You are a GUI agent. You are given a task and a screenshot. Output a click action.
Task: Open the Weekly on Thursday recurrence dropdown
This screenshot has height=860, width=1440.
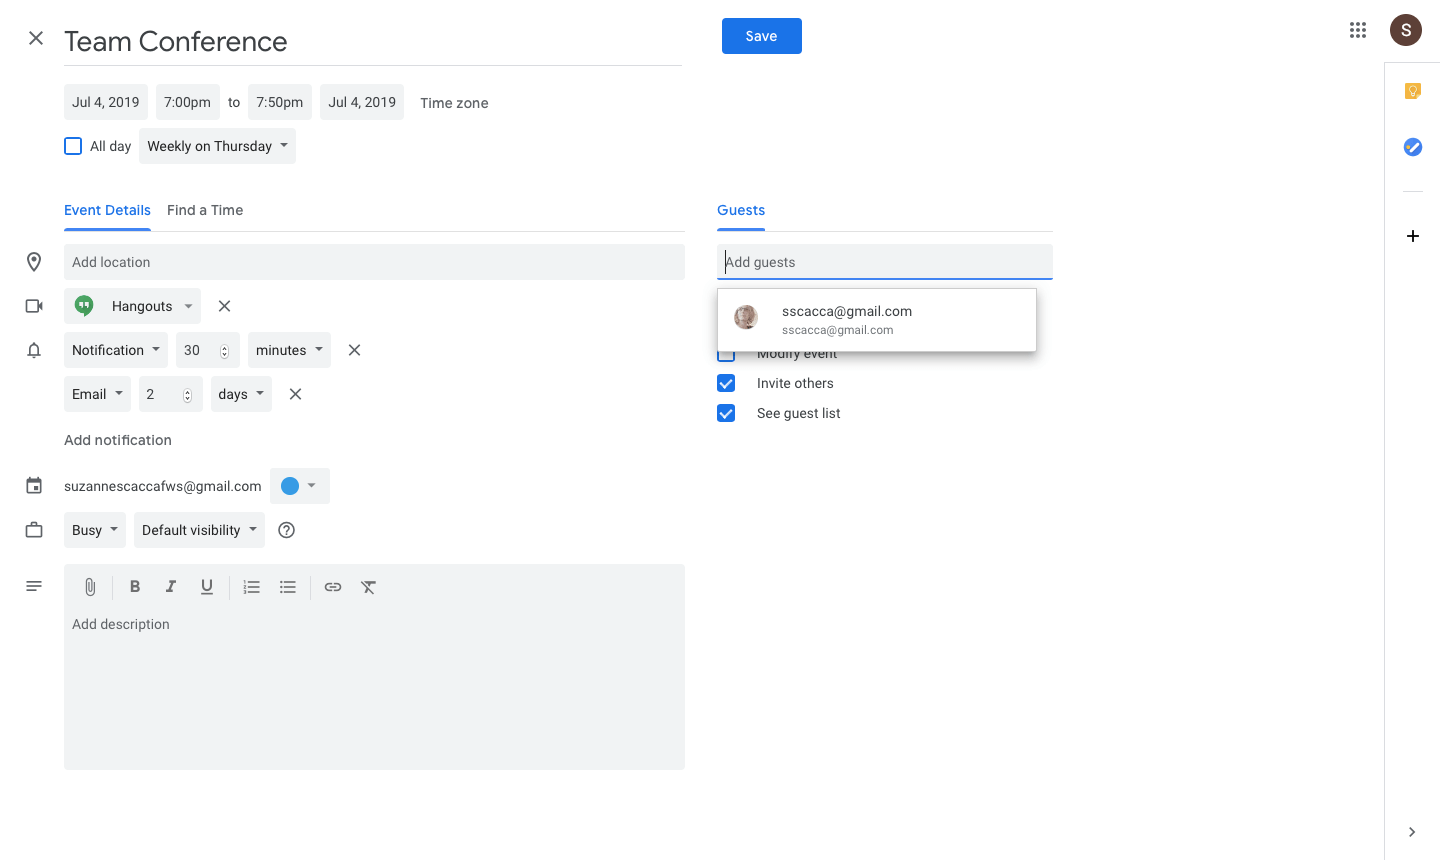[x=217, y=146]
